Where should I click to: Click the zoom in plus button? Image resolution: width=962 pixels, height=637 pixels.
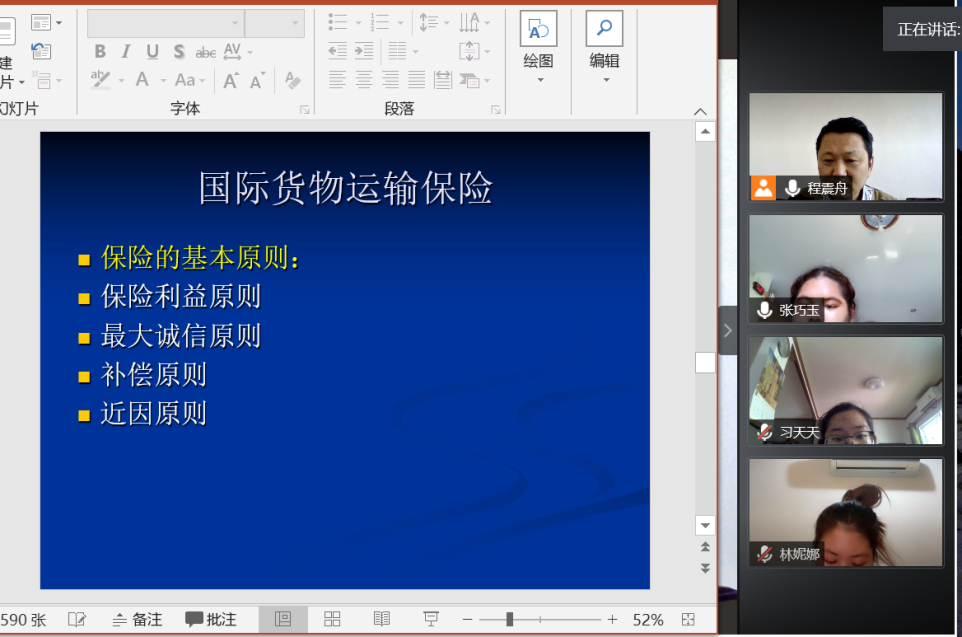pos(613,620)
